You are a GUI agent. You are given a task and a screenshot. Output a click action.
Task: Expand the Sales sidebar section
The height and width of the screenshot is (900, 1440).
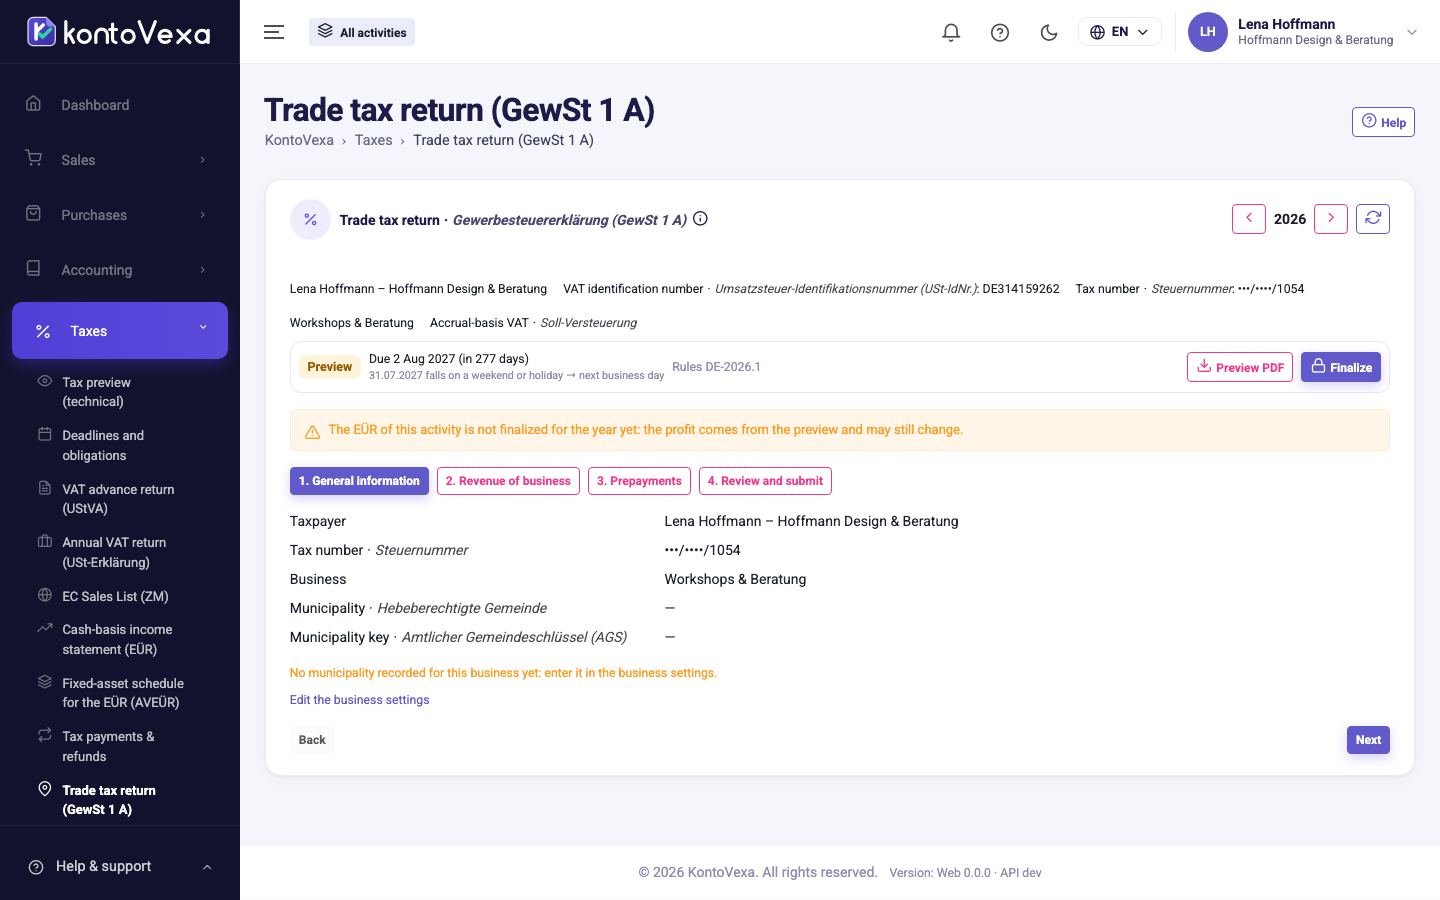(120, 160)
